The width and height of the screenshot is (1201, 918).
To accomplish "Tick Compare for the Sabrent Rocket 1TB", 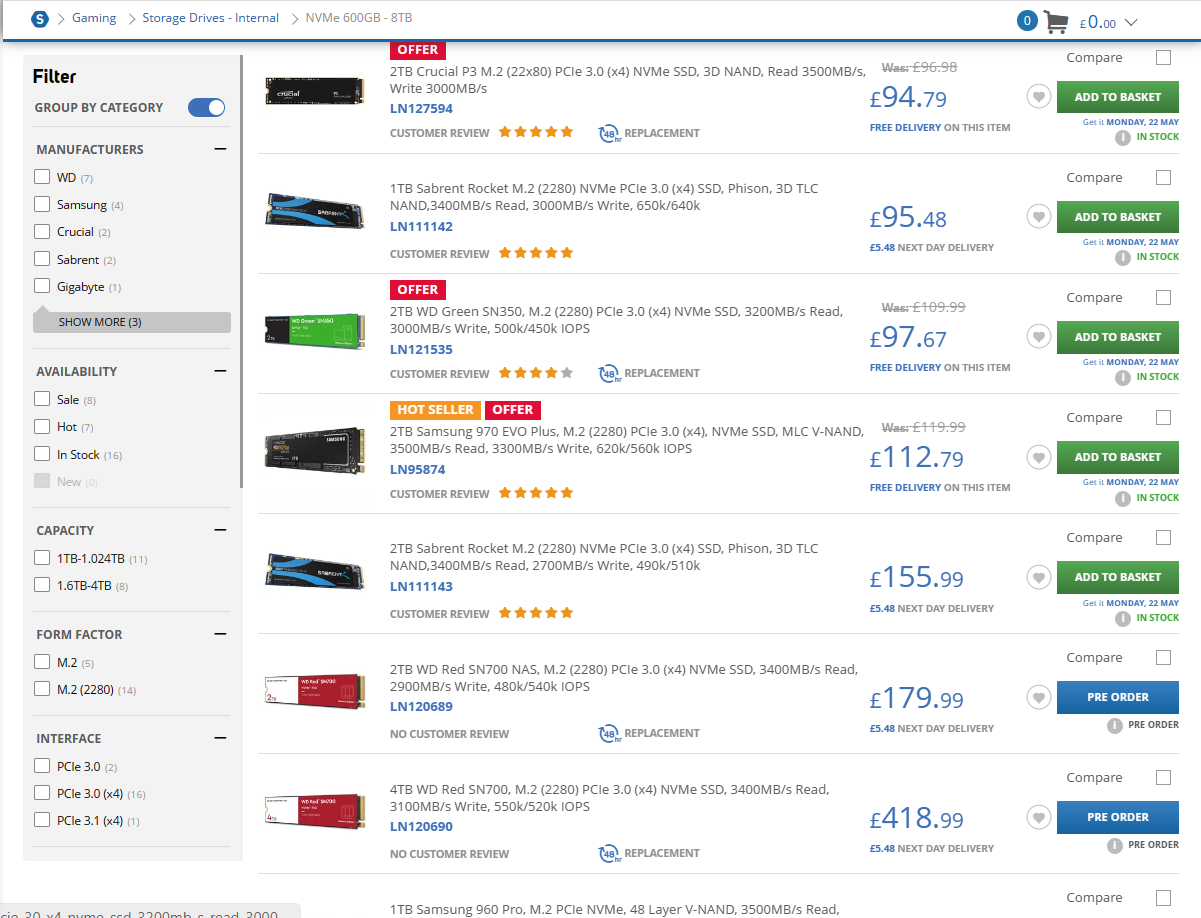I will coord(1163,177).
